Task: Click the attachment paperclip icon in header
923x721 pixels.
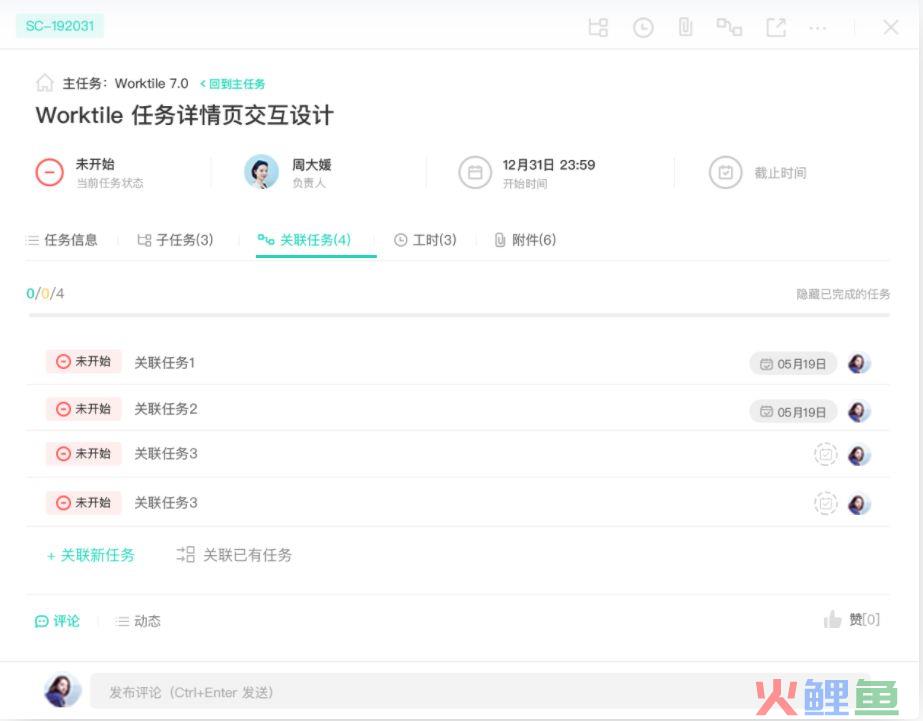Action: (x=685, y=27)
